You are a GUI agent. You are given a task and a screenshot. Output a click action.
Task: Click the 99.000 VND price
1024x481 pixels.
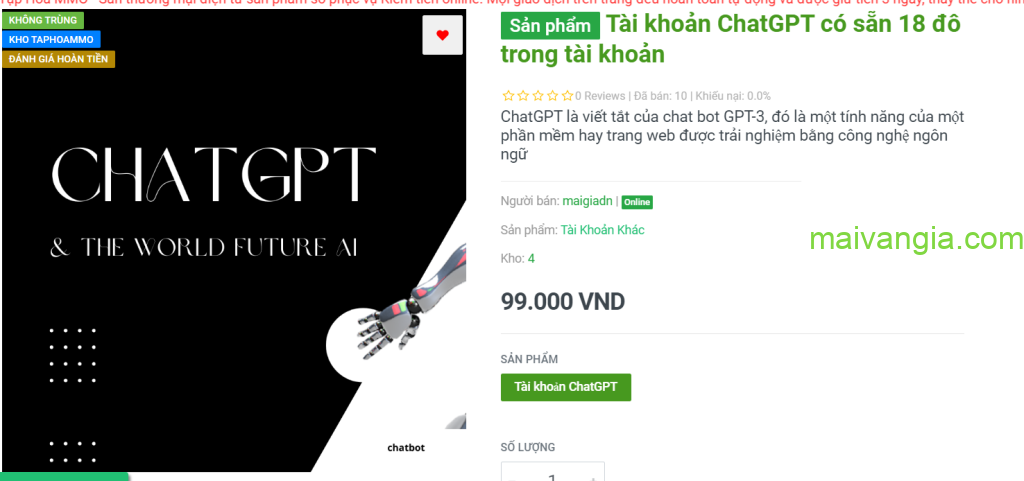click(563, 302)
